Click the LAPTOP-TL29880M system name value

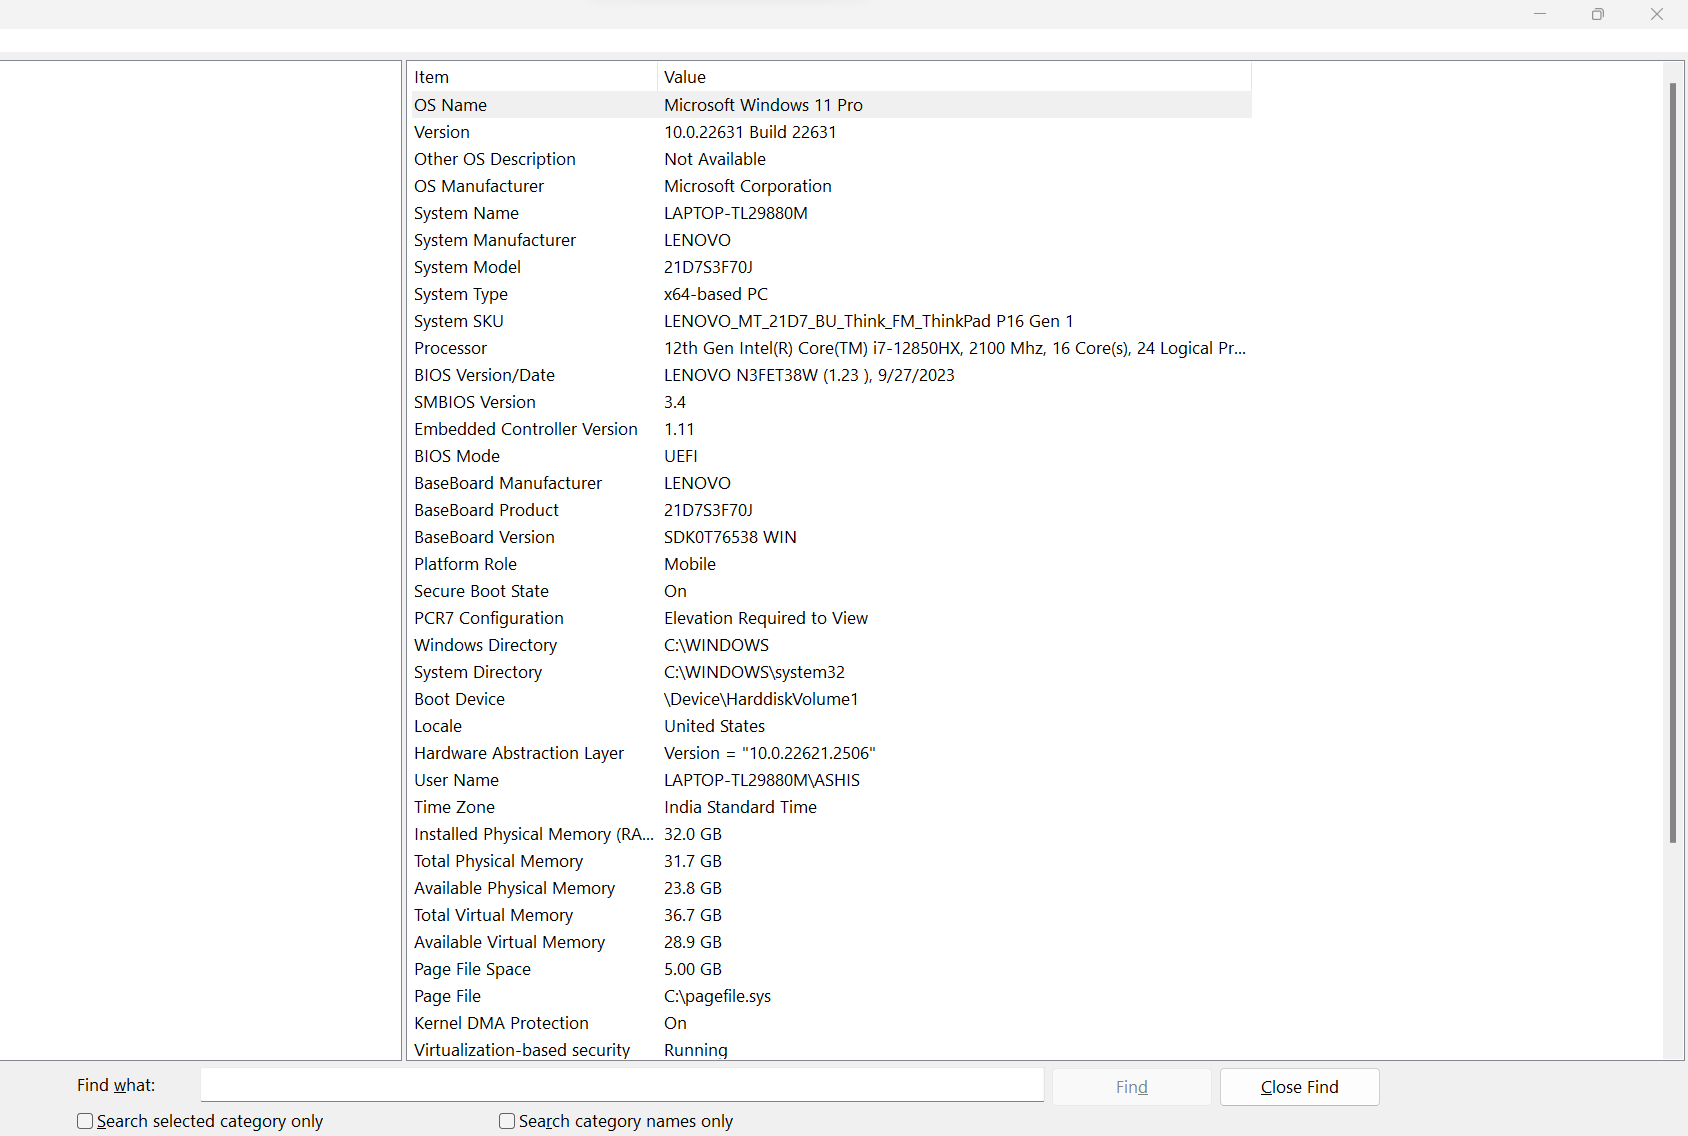pos(736,213)
